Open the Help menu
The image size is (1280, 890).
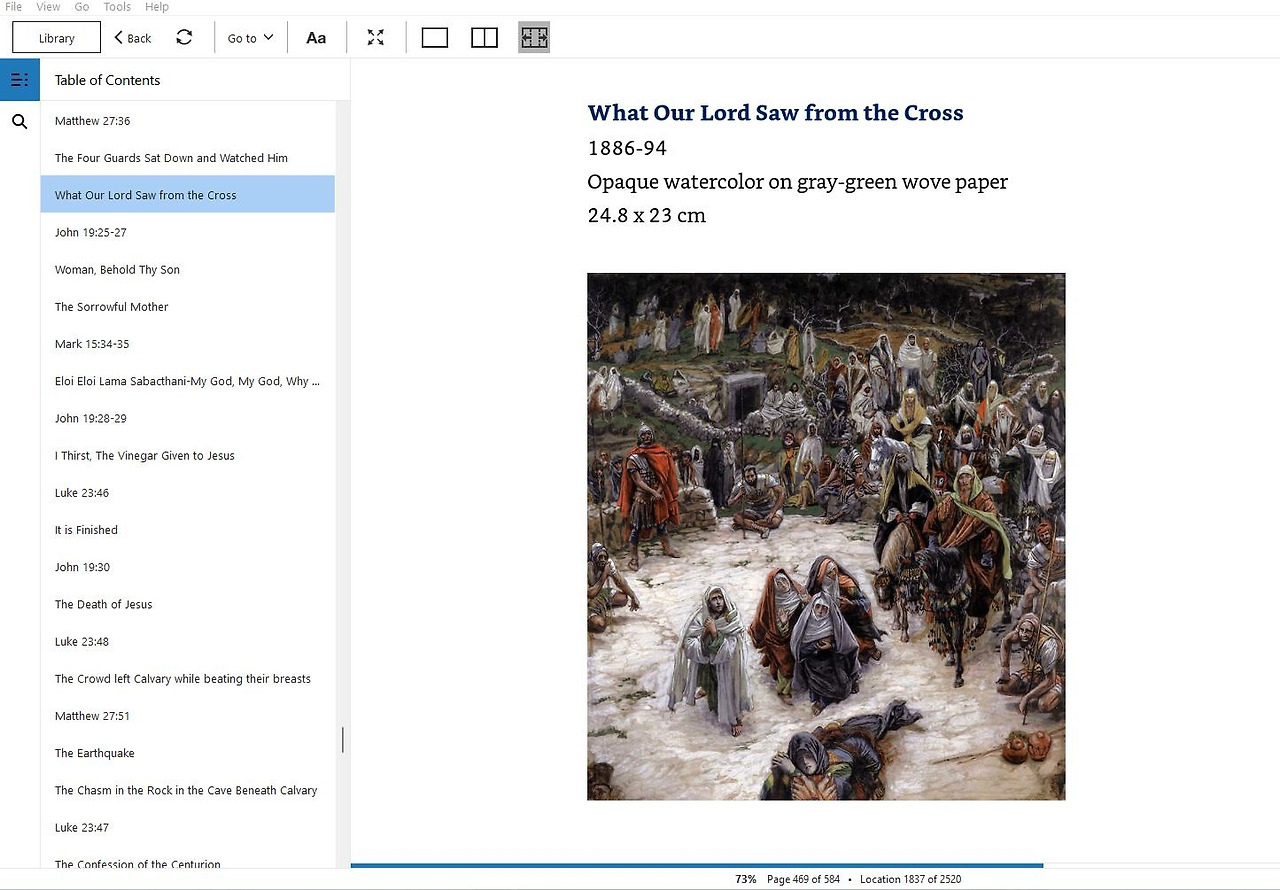pyautogui.click(x=157, y=7)
